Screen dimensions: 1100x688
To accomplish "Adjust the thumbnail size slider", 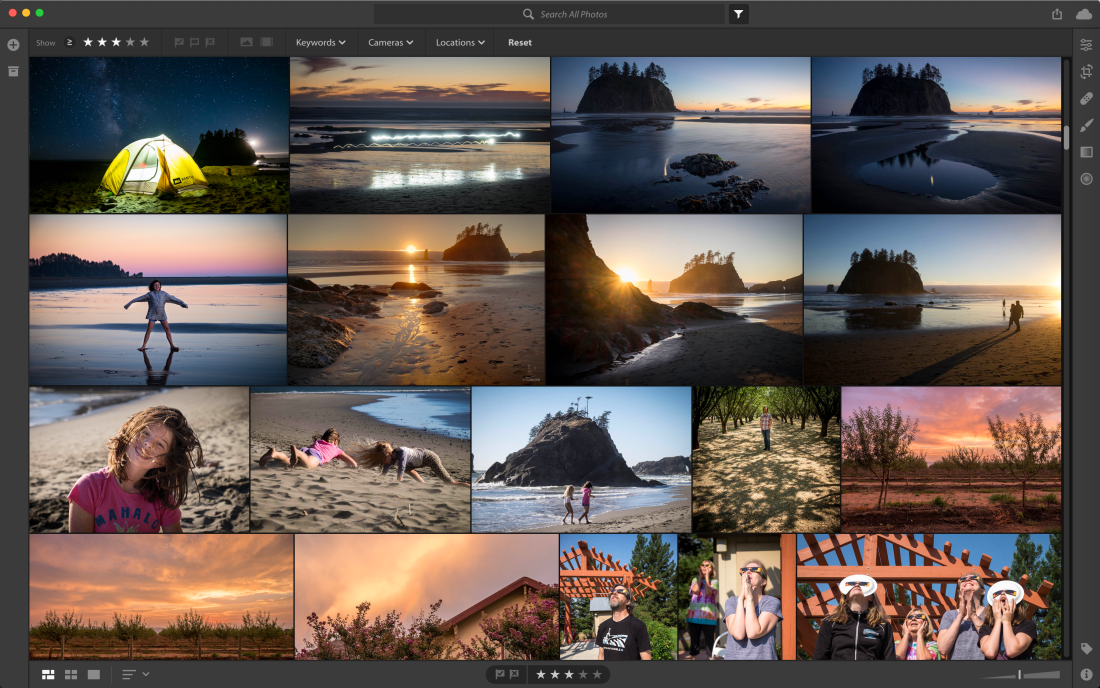I will pos(1020,675).
